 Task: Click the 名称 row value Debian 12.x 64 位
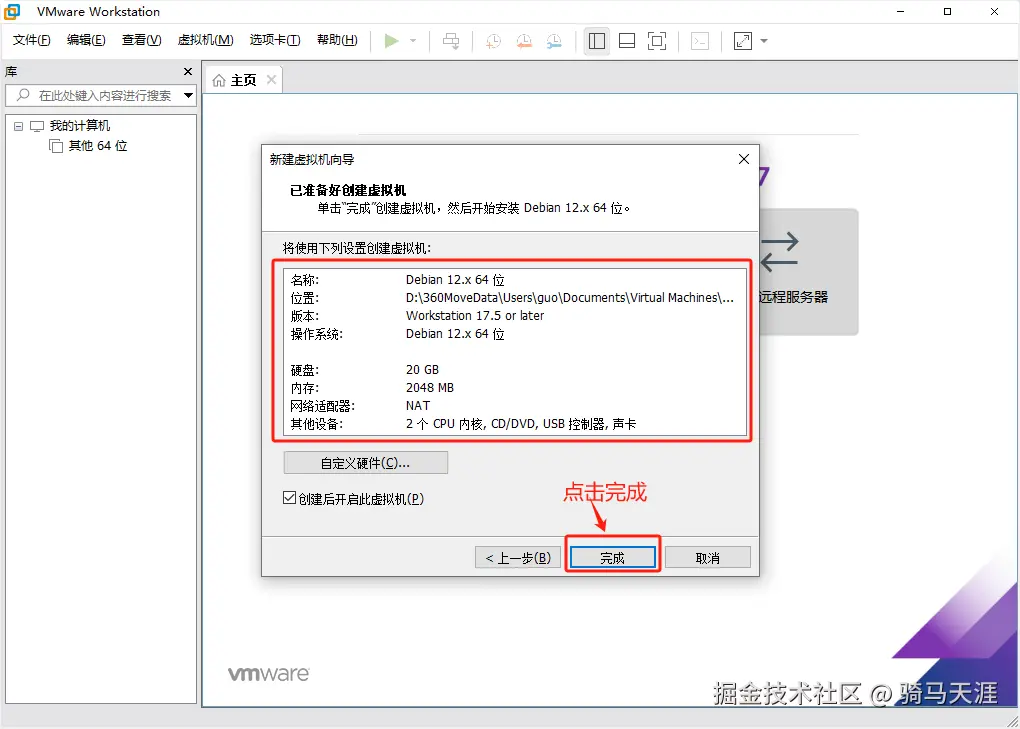455,280
